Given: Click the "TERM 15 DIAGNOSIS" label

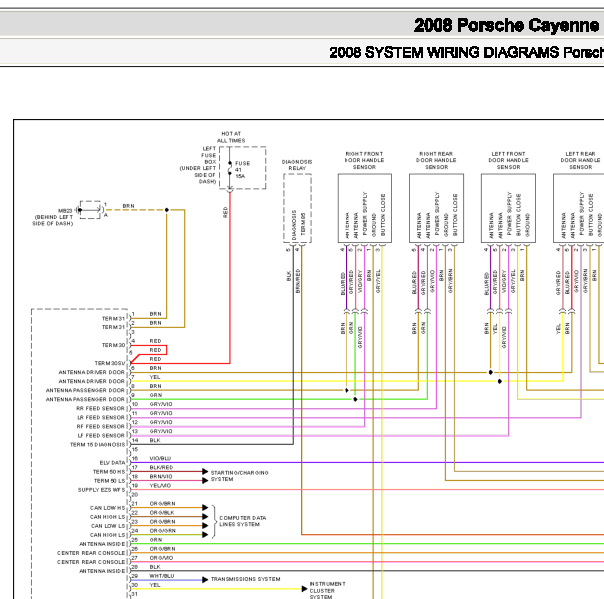Looking at the screenshot, I should (97, 445).
